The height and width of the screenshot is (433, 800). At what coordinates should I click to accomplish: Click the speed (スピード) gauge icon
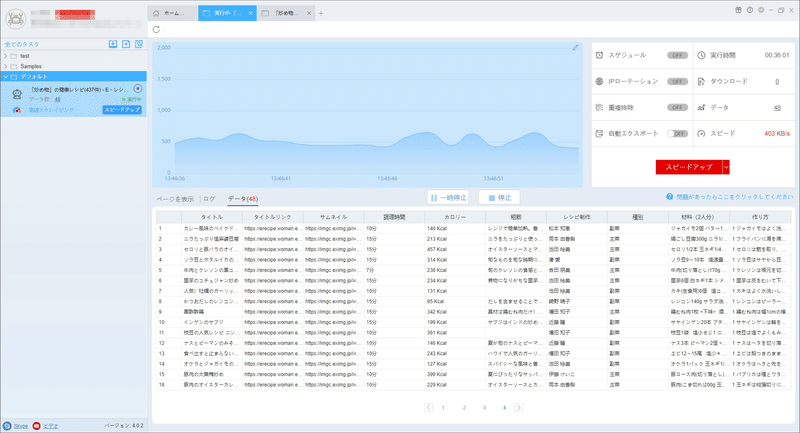702,134
